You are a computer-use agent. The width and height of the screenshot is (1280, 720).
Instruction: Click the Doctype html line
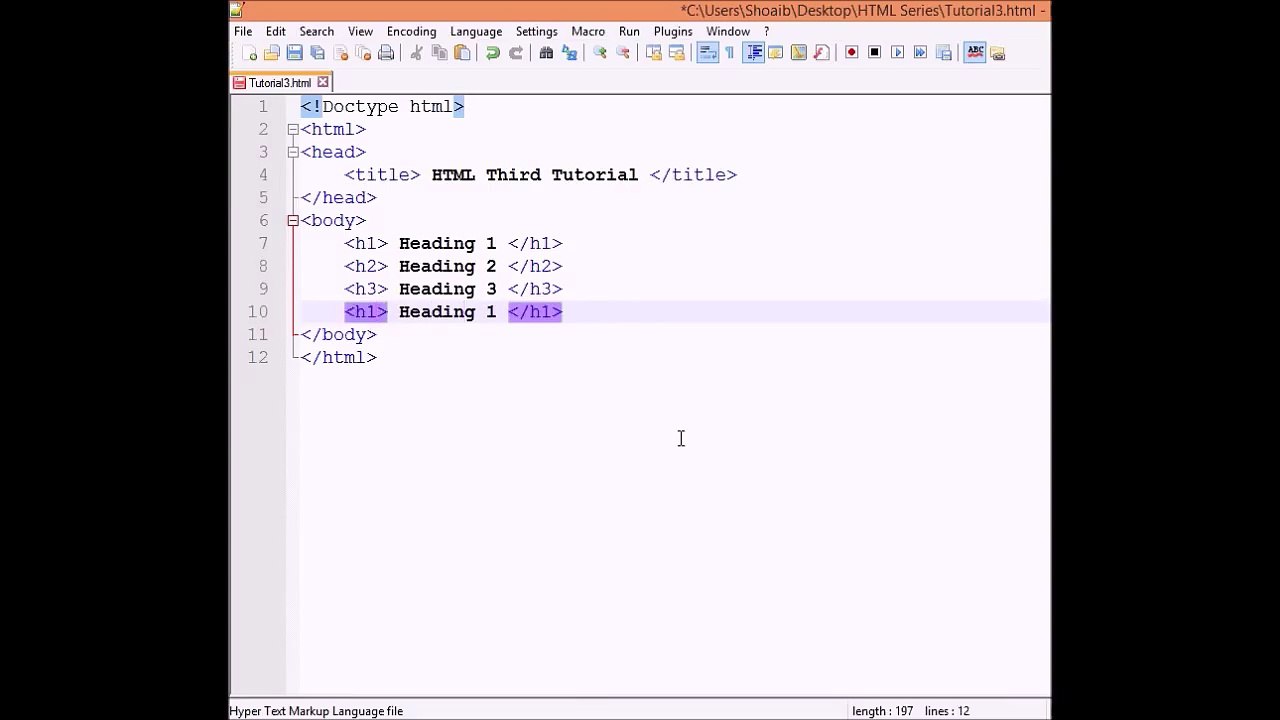(382, 106)
